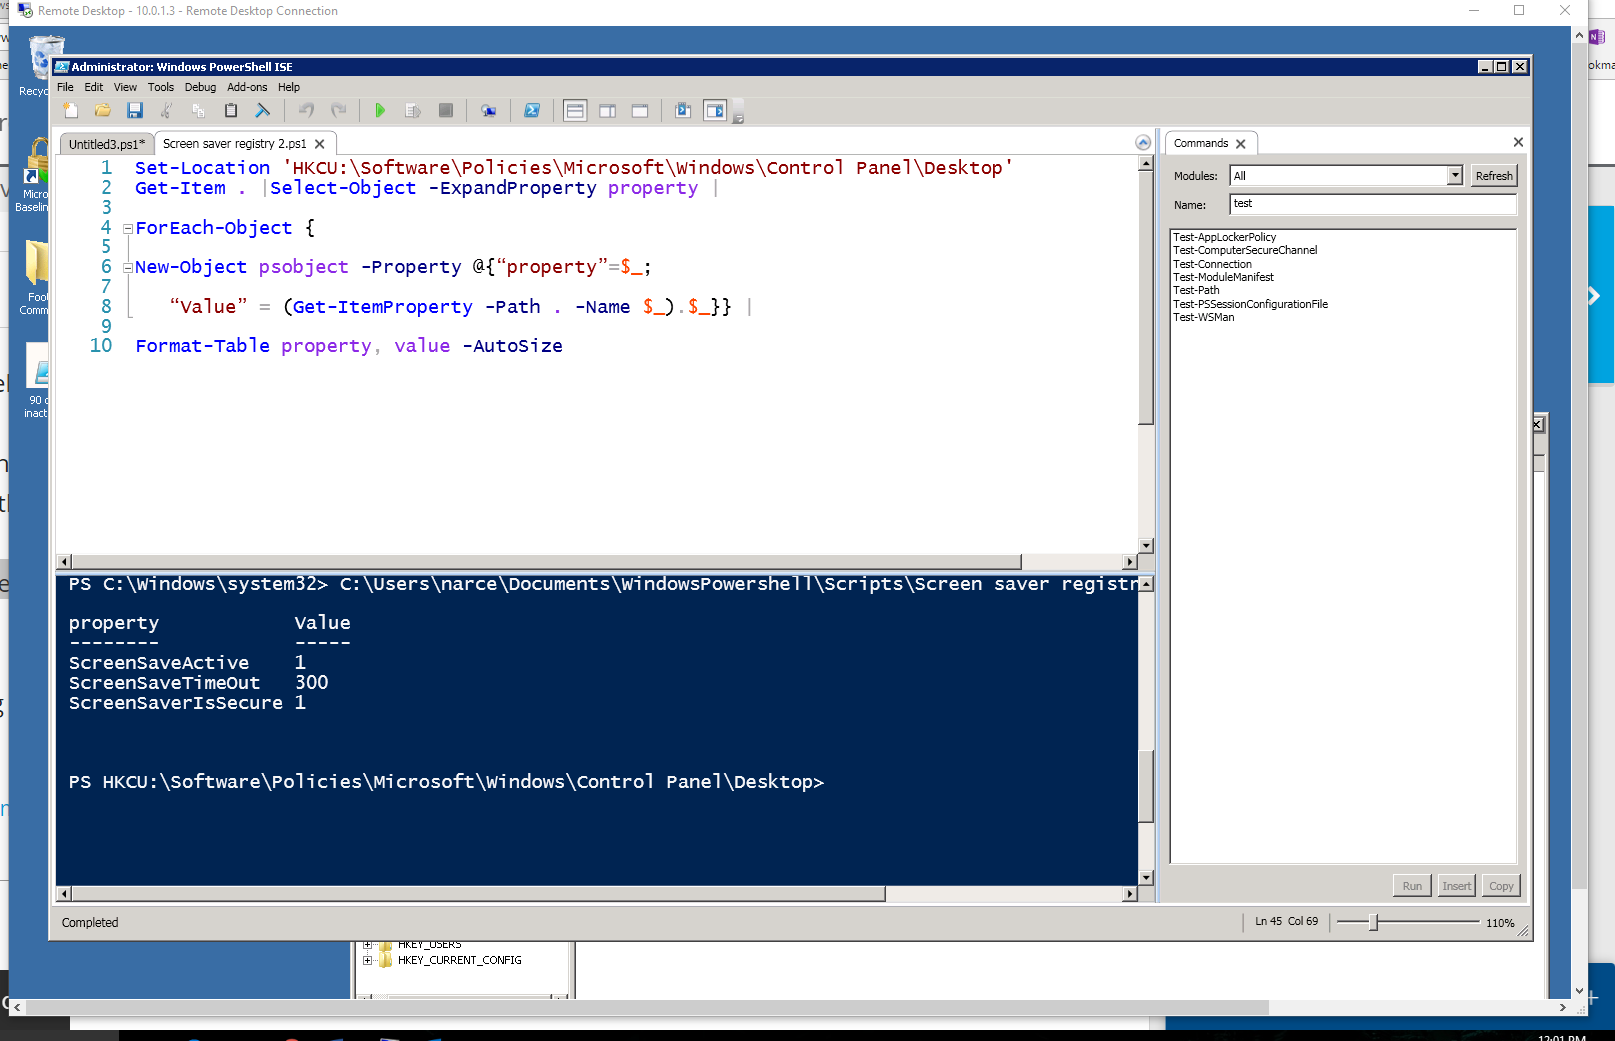The width and height of the screenshot is (1615, 1041).
Task: Select Test-WSMan command
Action: [x=1204, y=317]
